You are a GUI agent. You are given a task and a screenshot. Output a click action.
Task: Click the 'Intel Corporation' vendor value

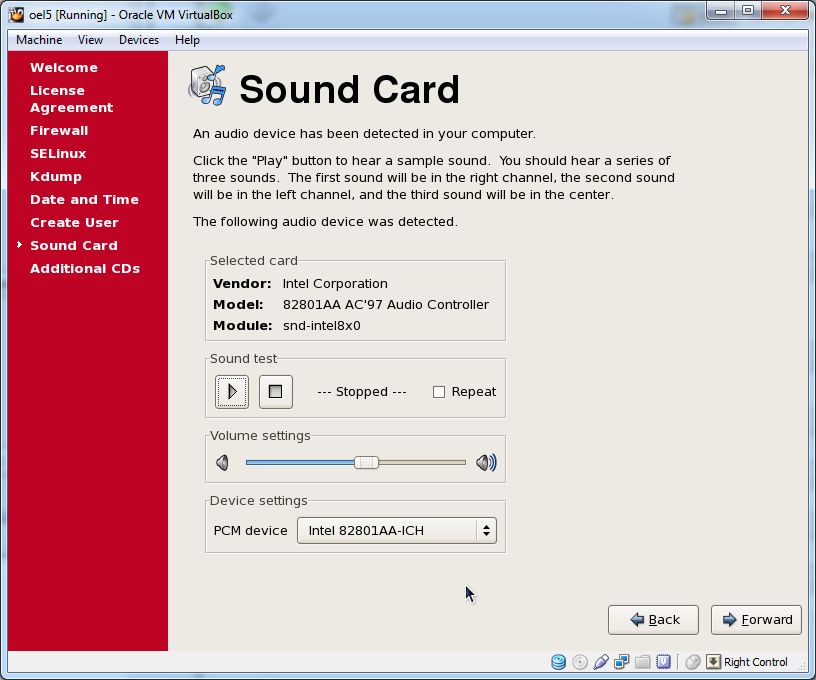(x=335, y=284)
